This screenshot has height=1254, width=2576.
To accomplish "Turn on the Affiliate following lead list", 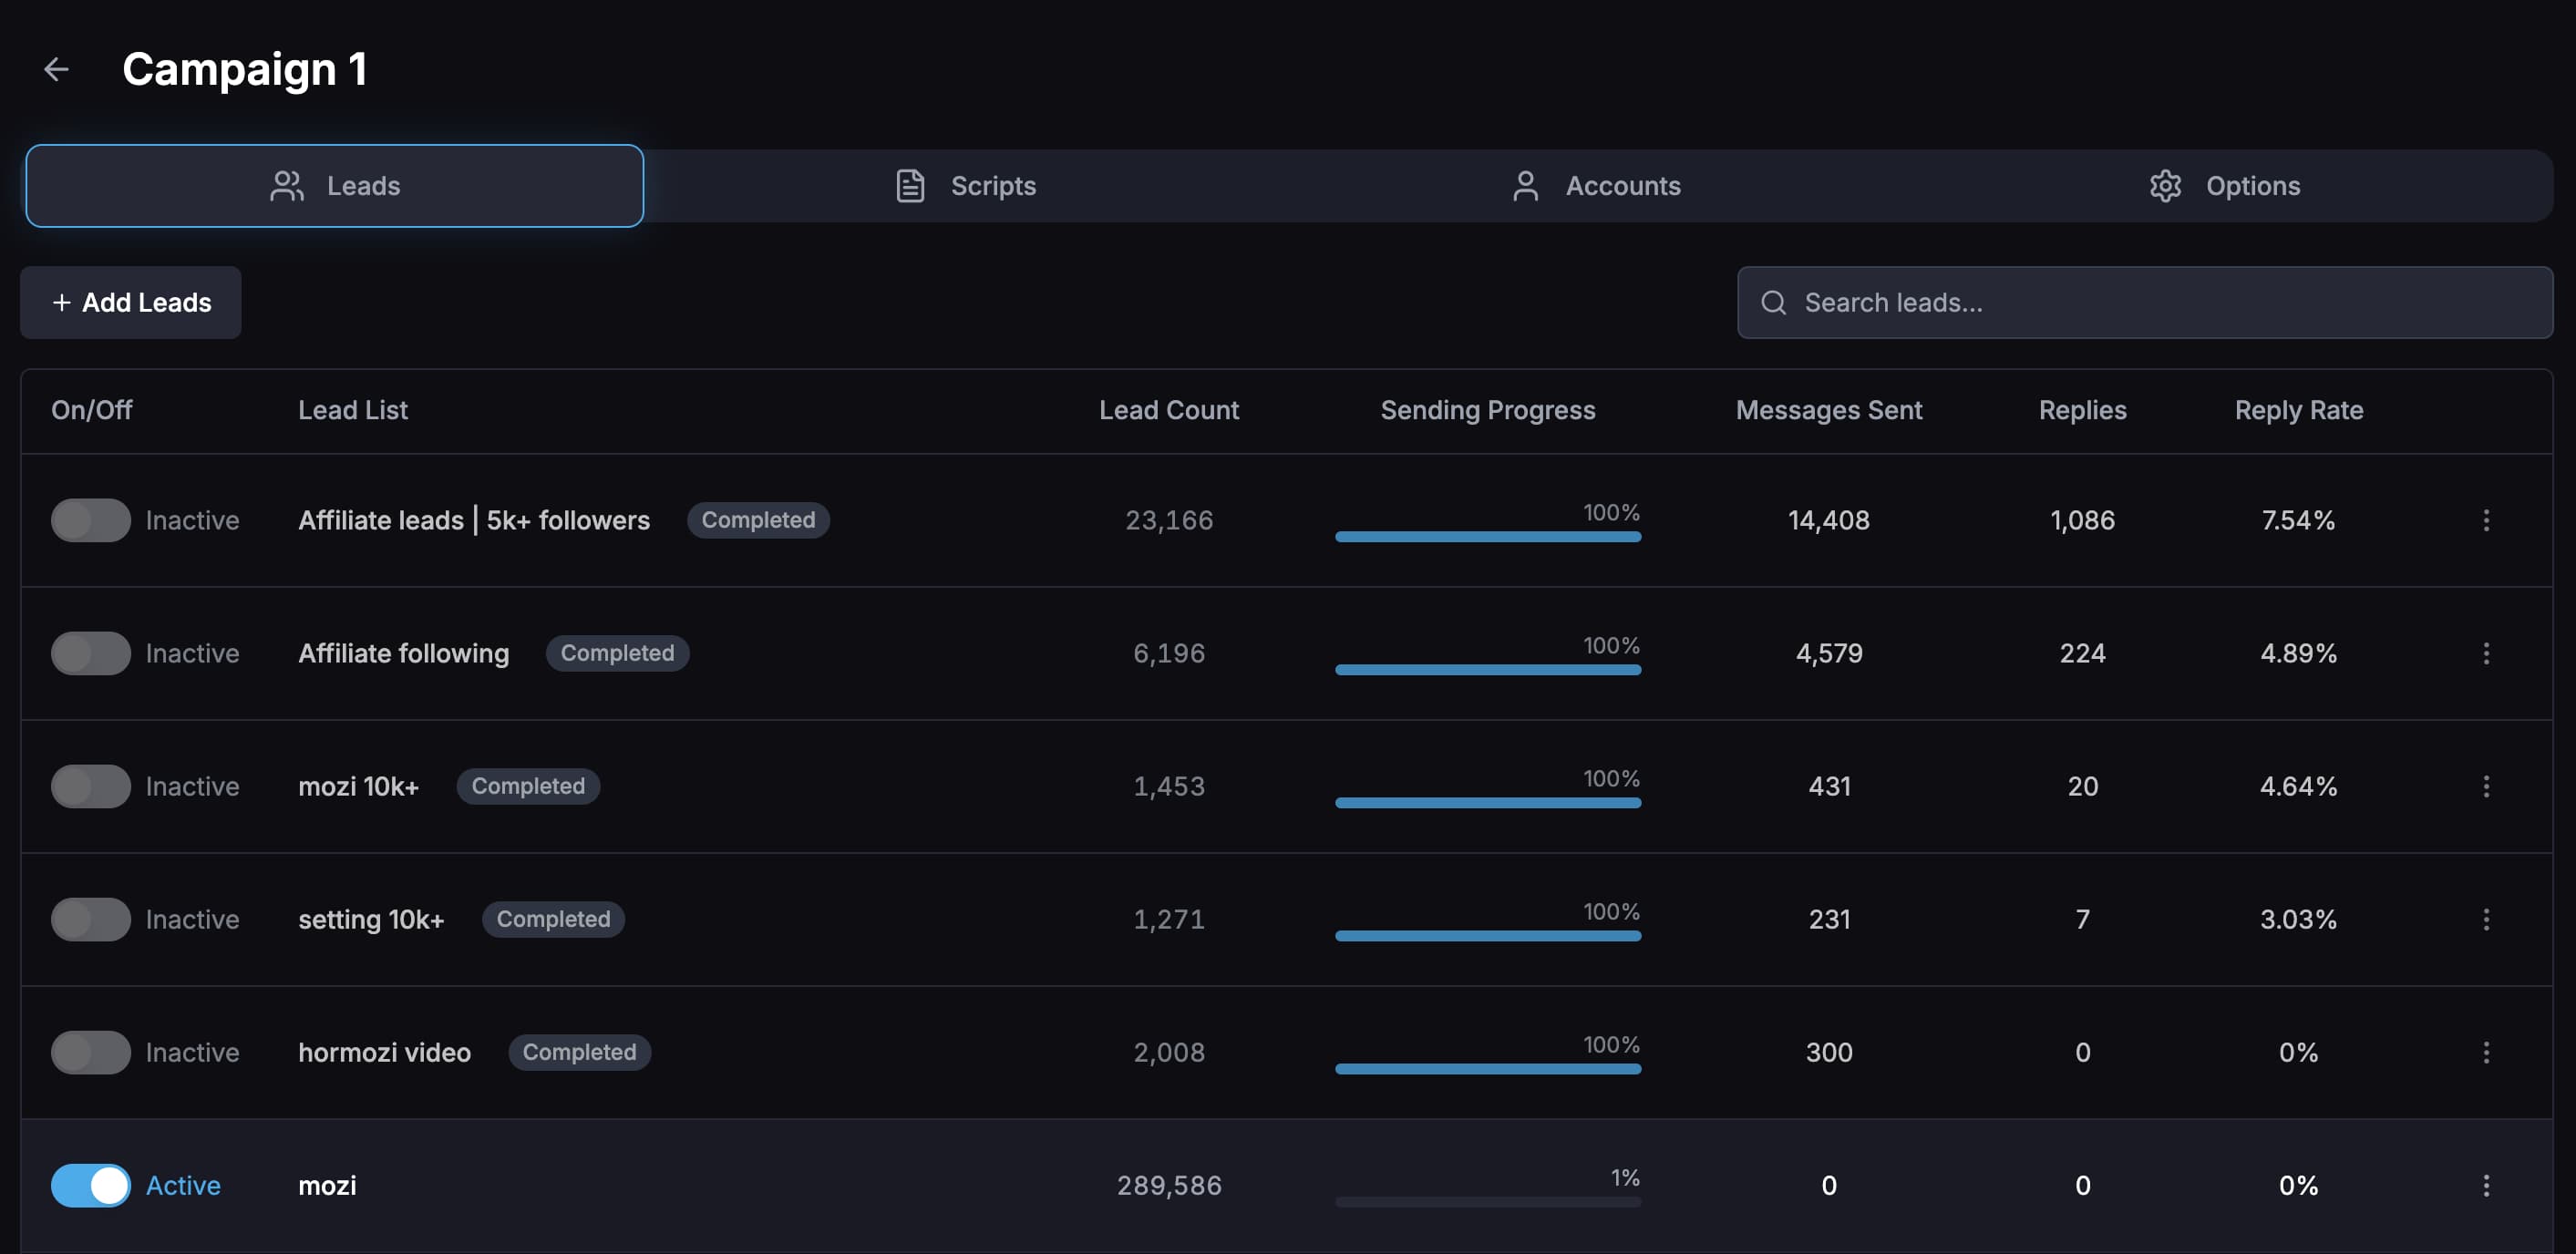I will pyautogui.click(x=91, y=653).
